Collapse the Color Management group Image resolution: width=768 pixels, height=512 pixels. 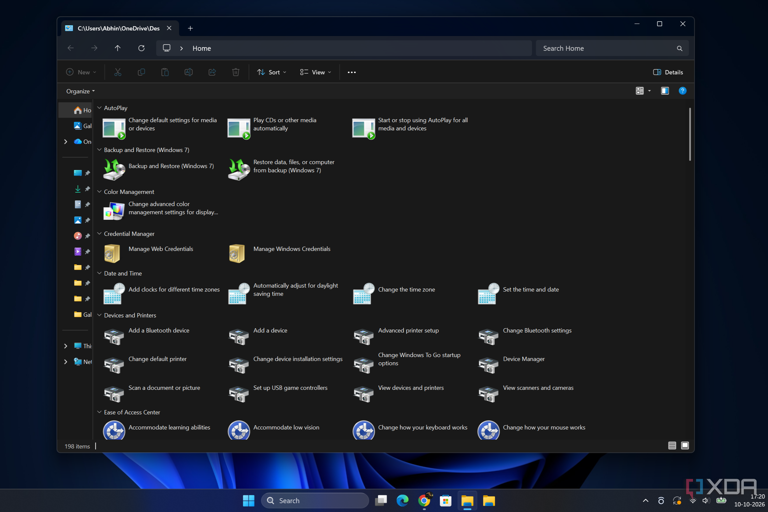point(99,192)
